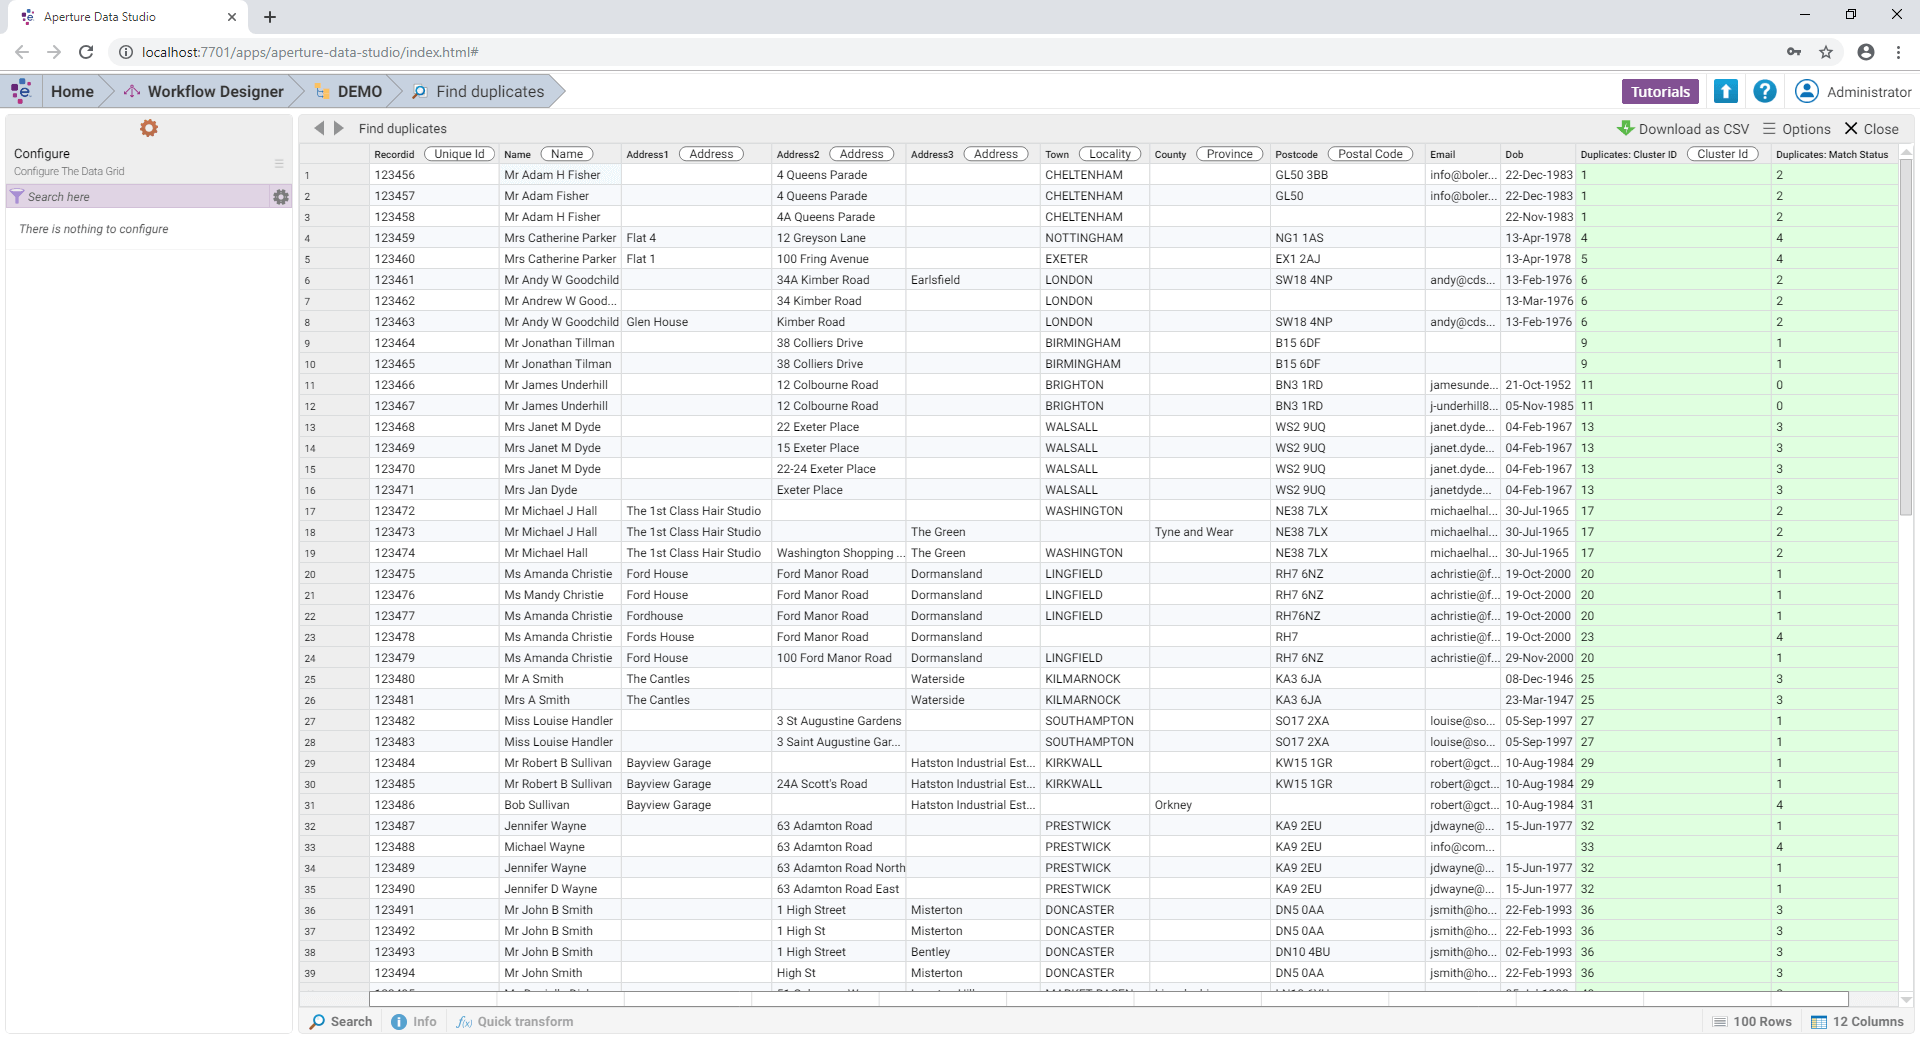Toggle the Address tag on Address1 column
The image size is (1920, 1040).
click(711, 153)
